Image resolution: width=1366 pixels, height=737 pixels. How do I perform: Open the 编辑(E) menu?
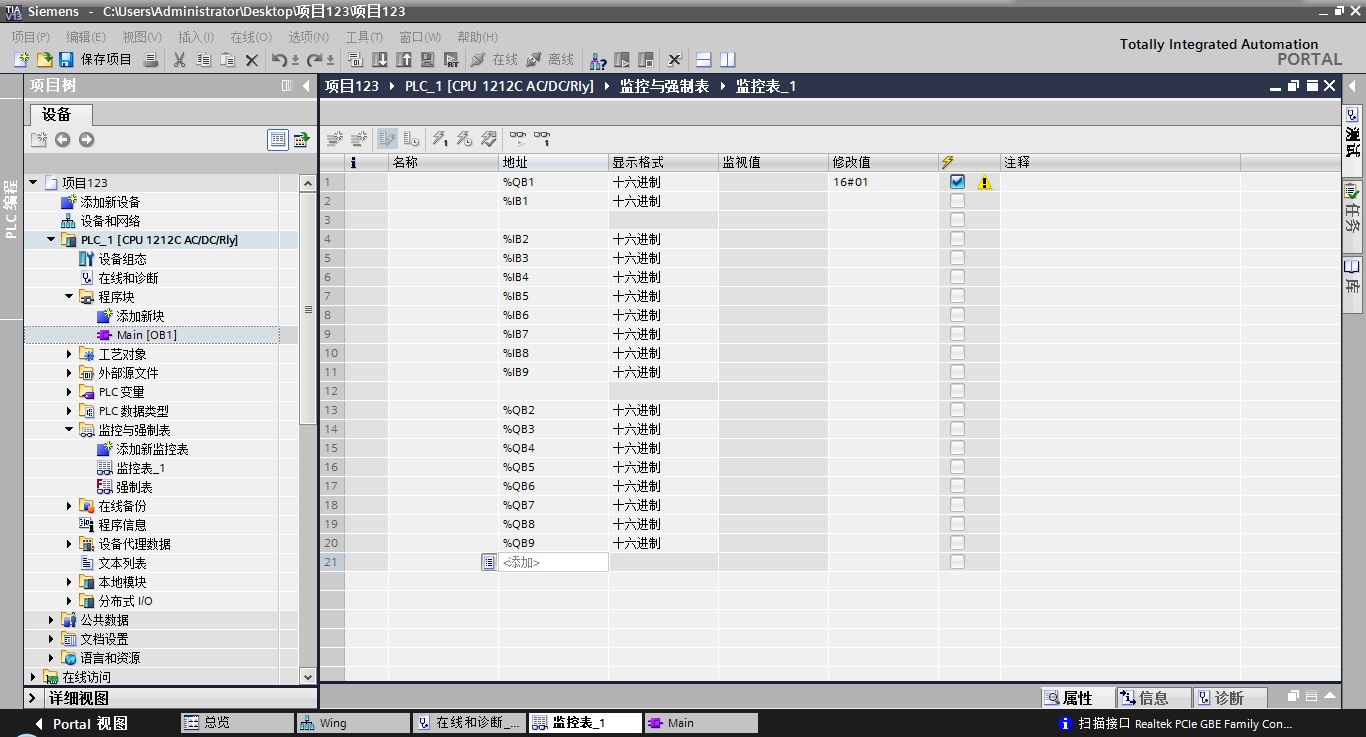pyautogui.click(x=86, y=37)
